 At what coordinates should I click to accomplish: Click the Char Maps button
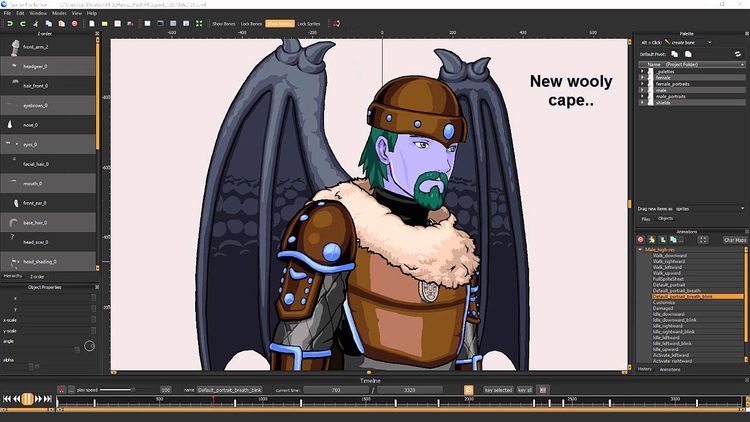coord(735,240)
